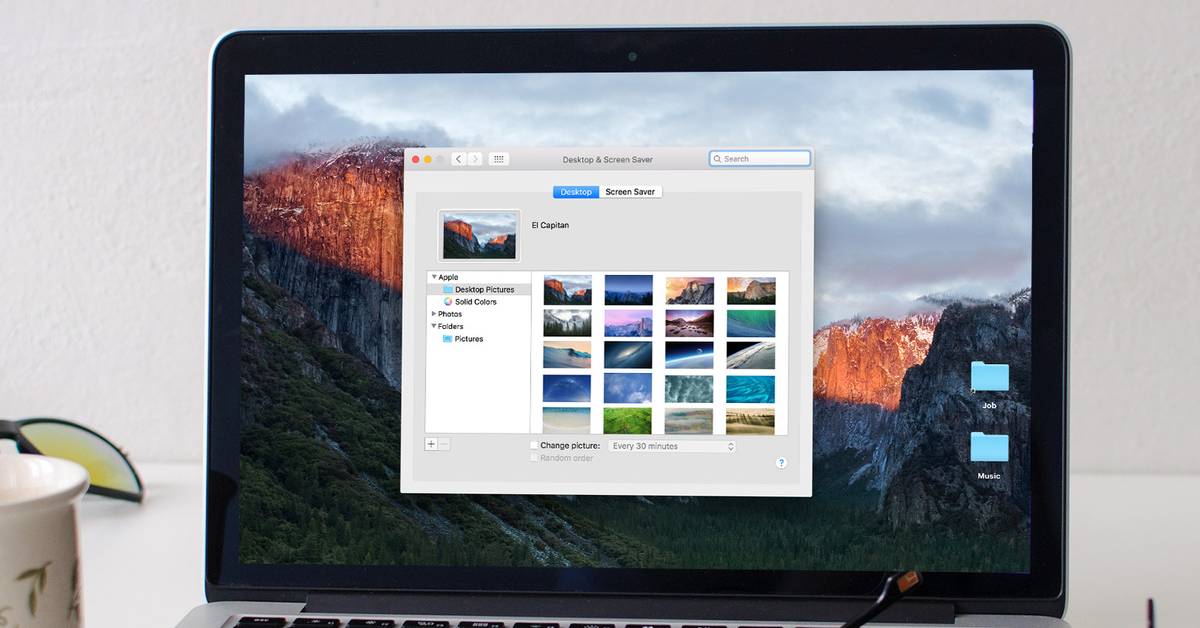Screen dimensions: 1200x628
Task: Select the Desktop tab
Action: pos(577,191)
